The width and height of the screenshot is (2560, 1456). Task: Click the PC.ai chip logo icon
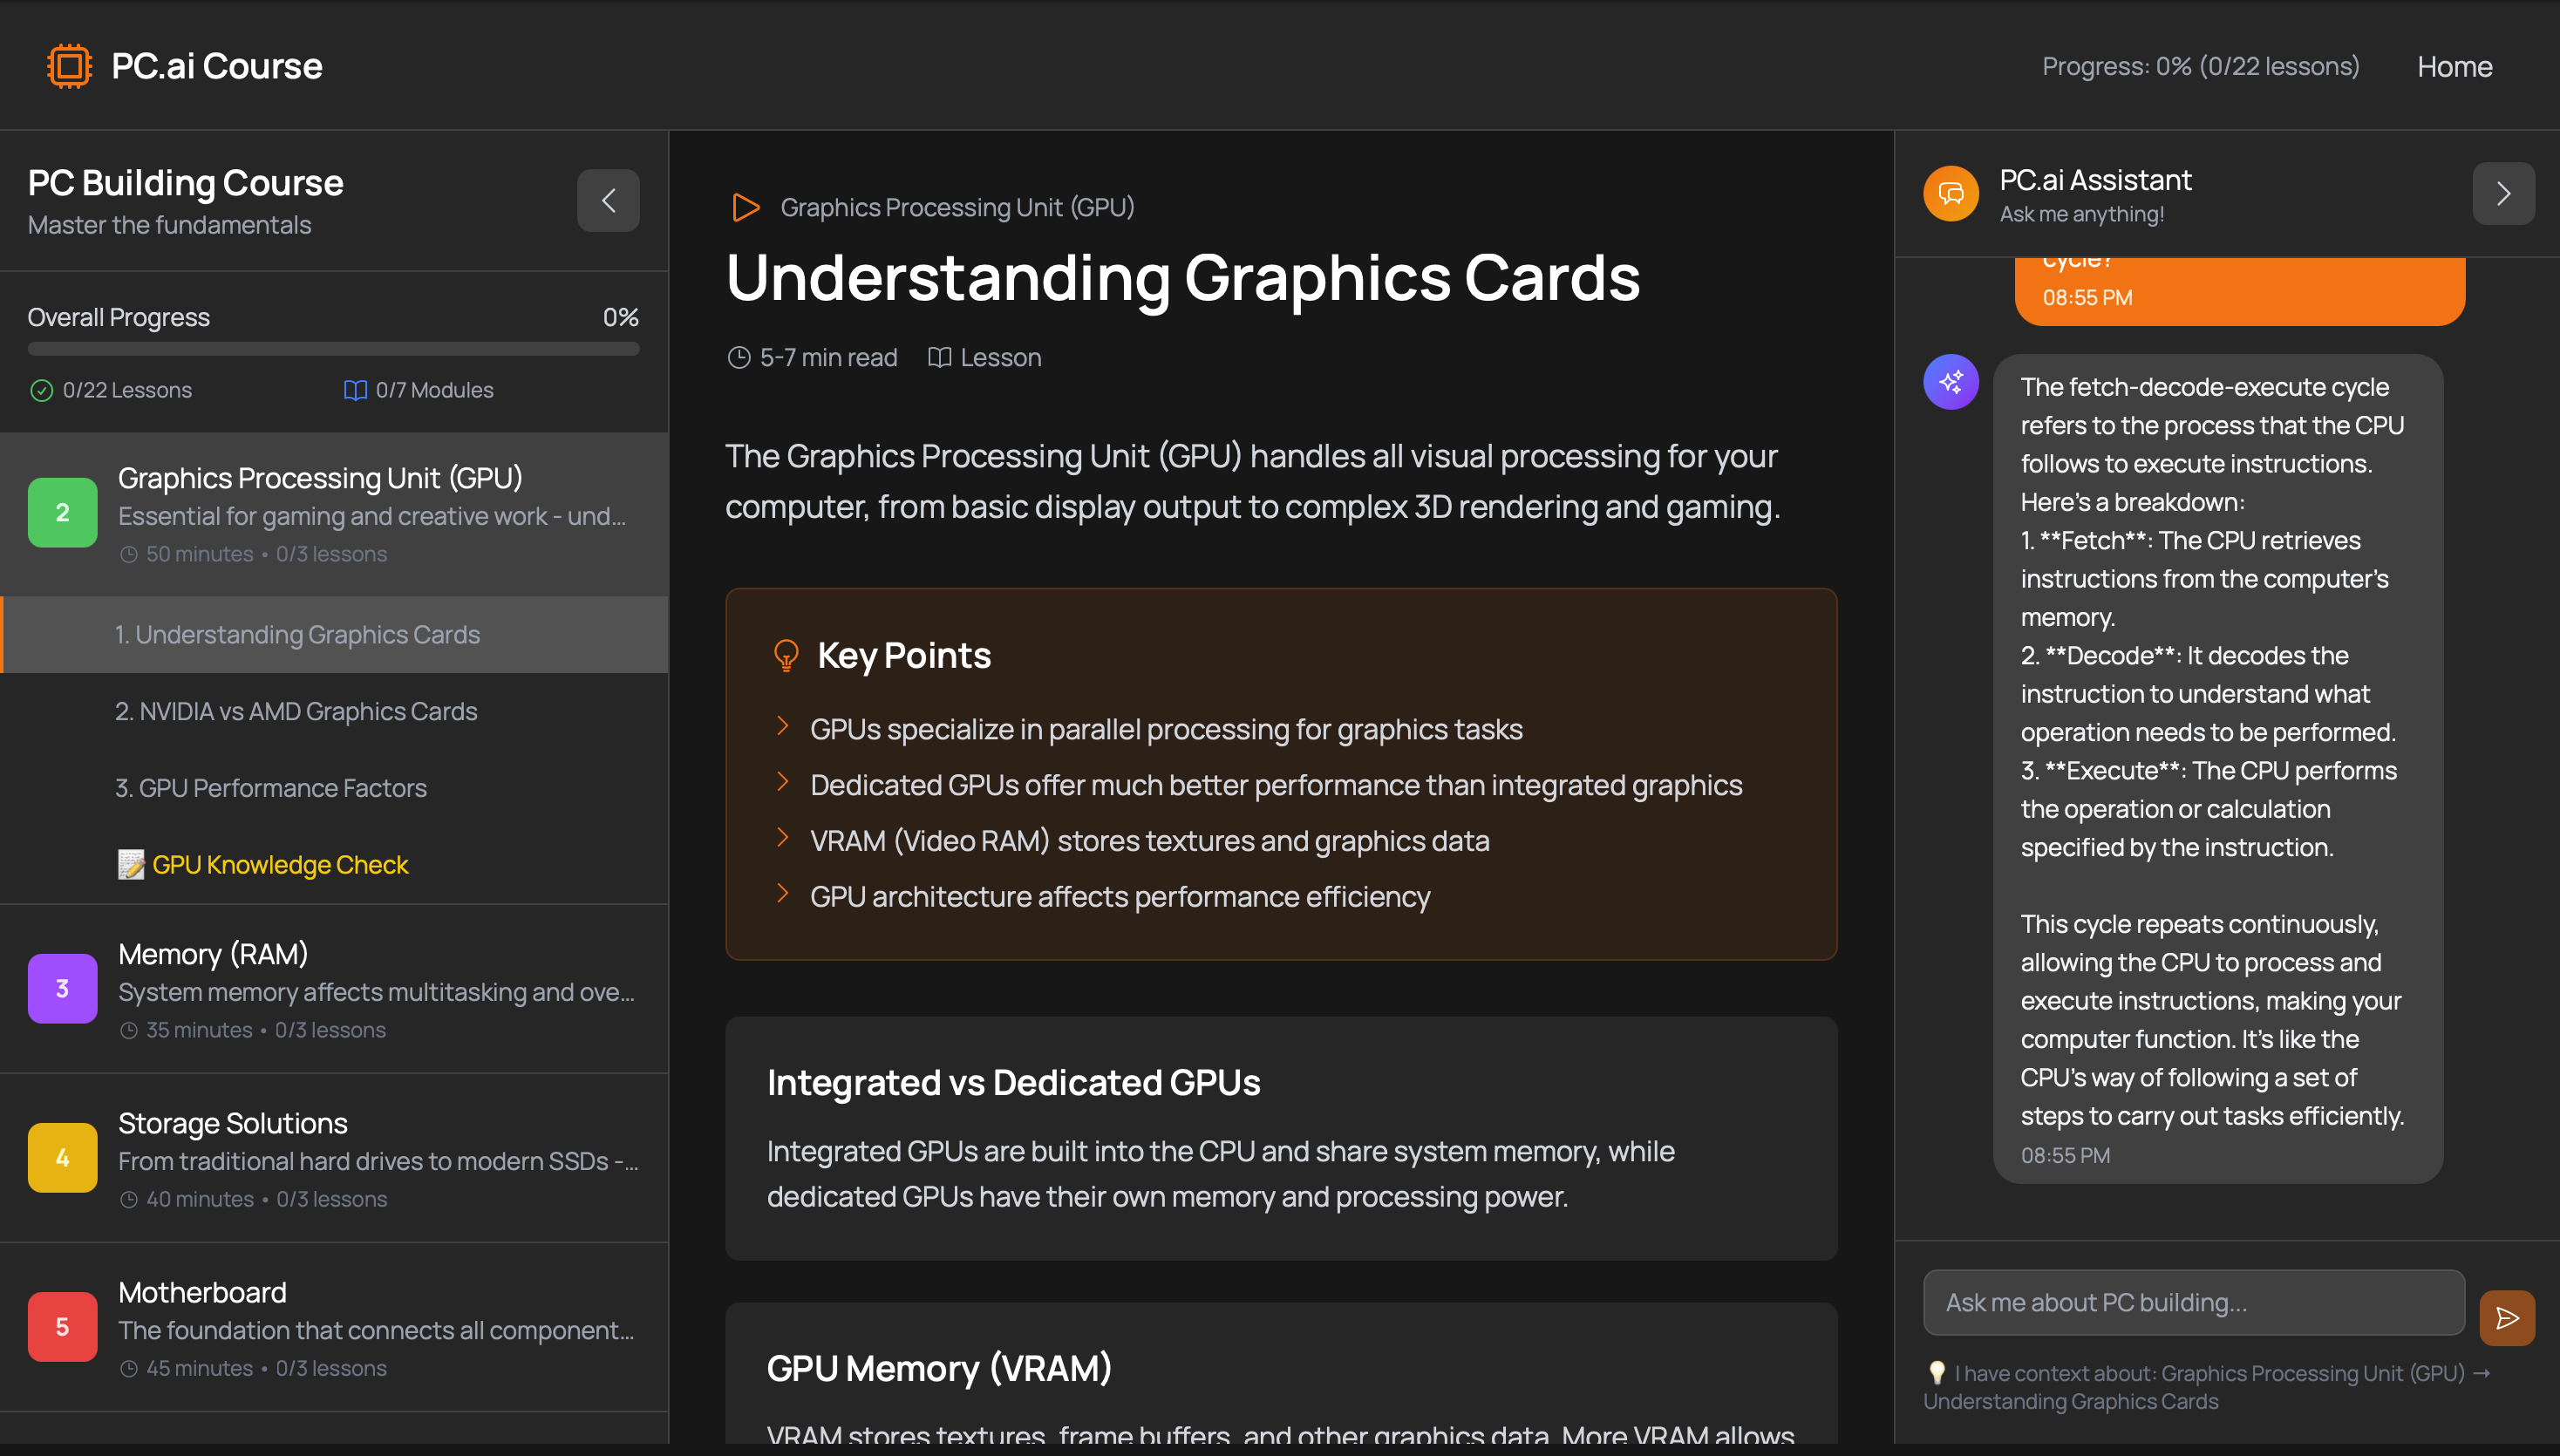pyautogui.click(x=69, y=66)
